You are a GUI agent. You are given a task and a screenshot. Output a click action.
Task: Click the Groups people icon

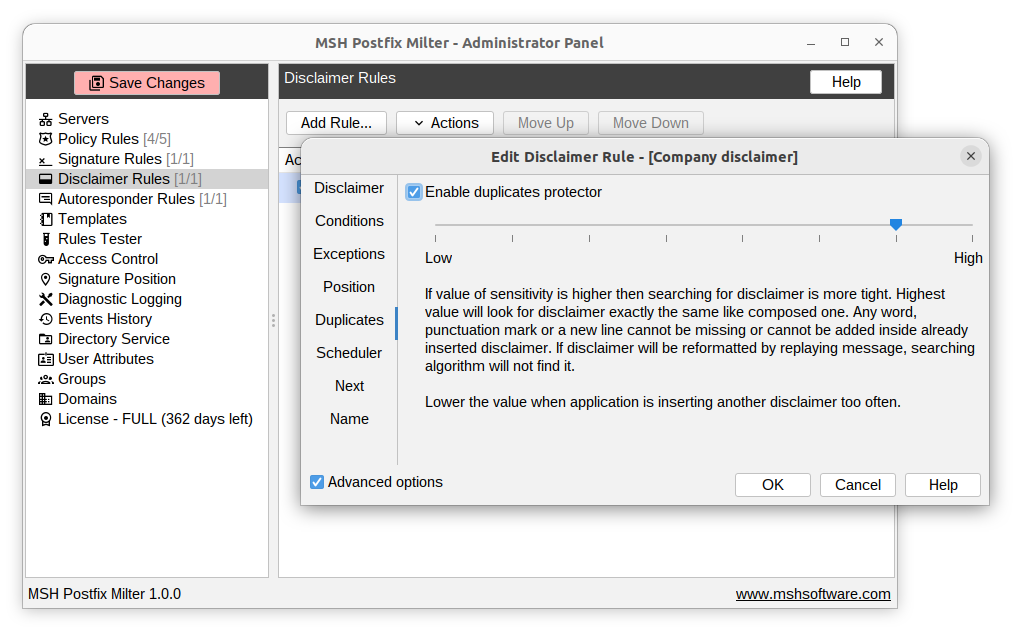(x=46, y=380)
